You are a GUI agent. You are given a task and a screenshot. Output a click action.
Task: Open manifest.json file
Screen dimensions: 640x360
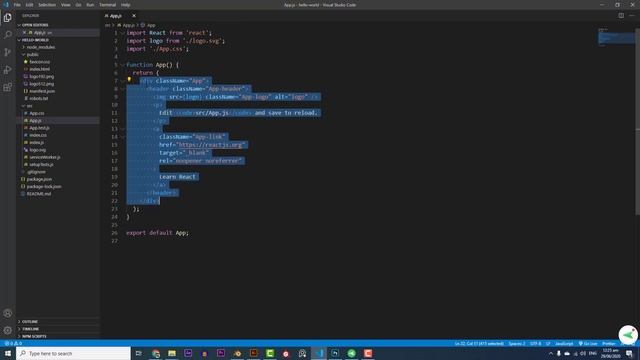pos(42,91)
